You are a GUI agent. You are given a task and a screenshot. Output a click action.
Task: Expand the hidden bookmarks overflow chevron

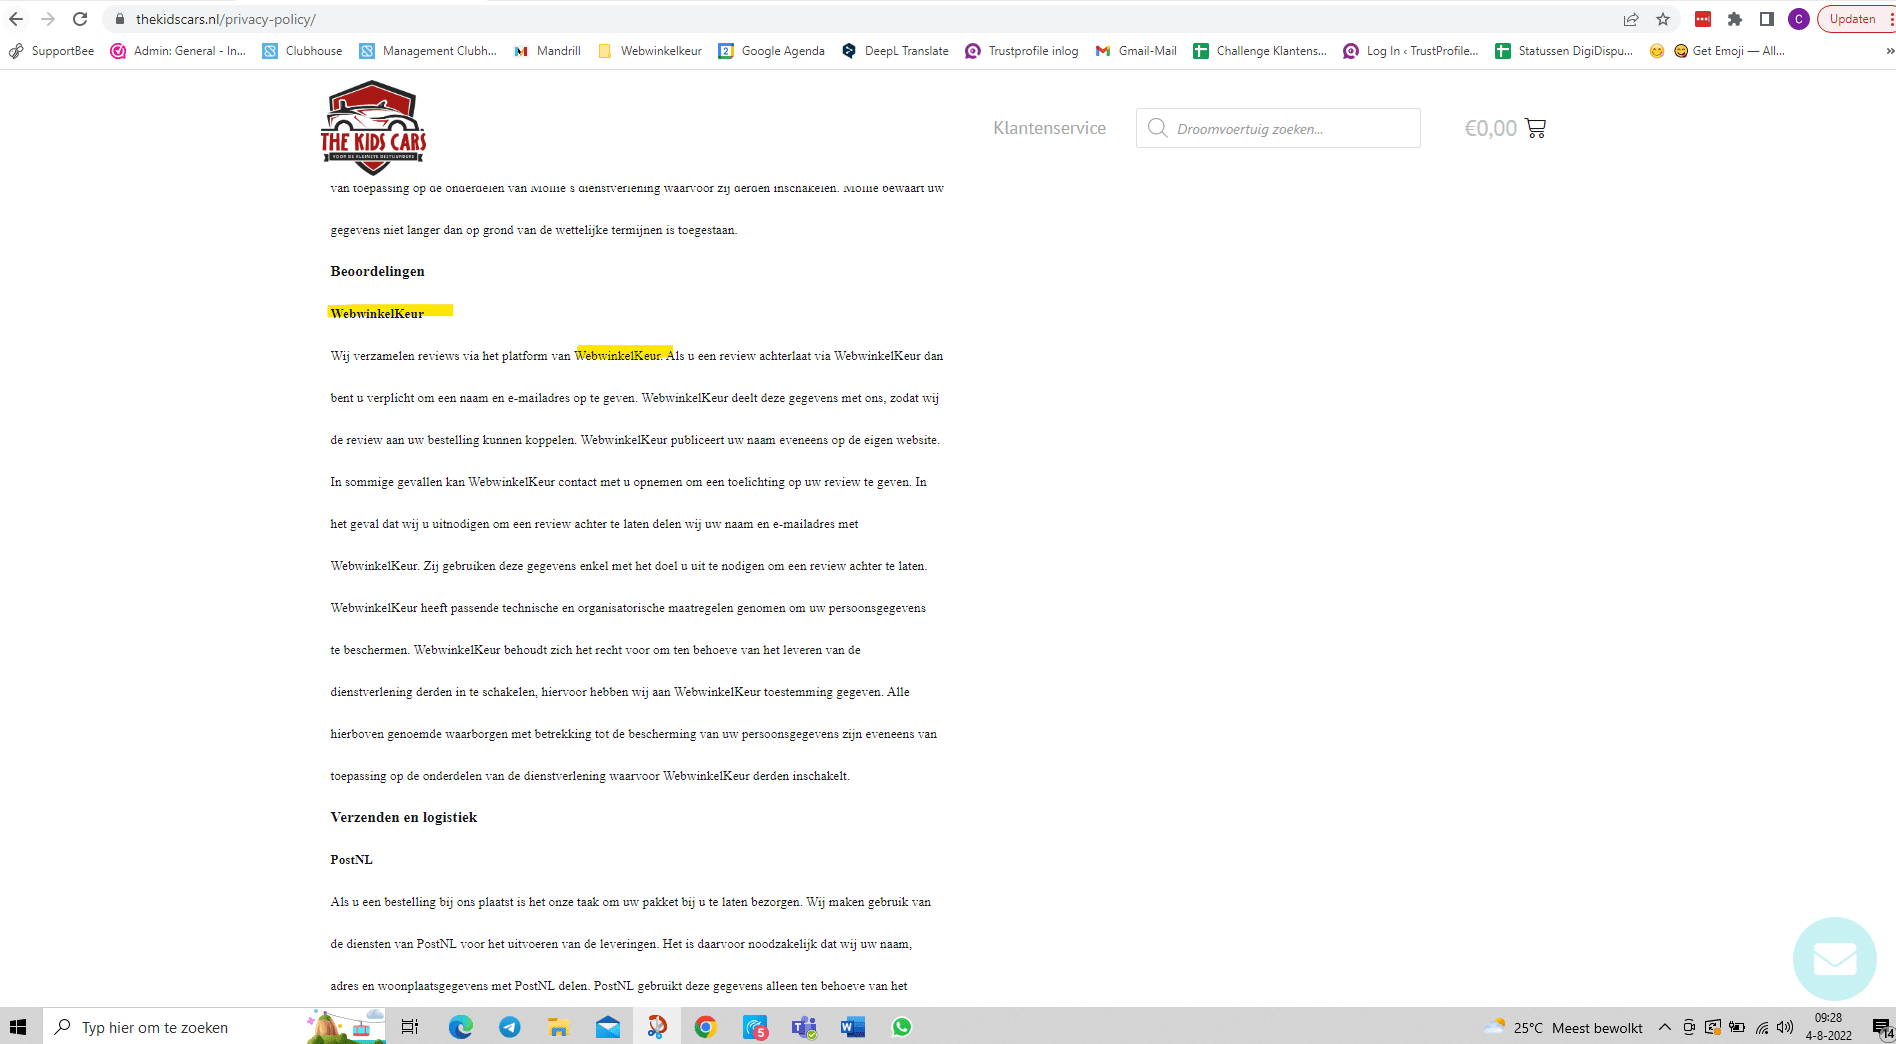click(1889, 51)
